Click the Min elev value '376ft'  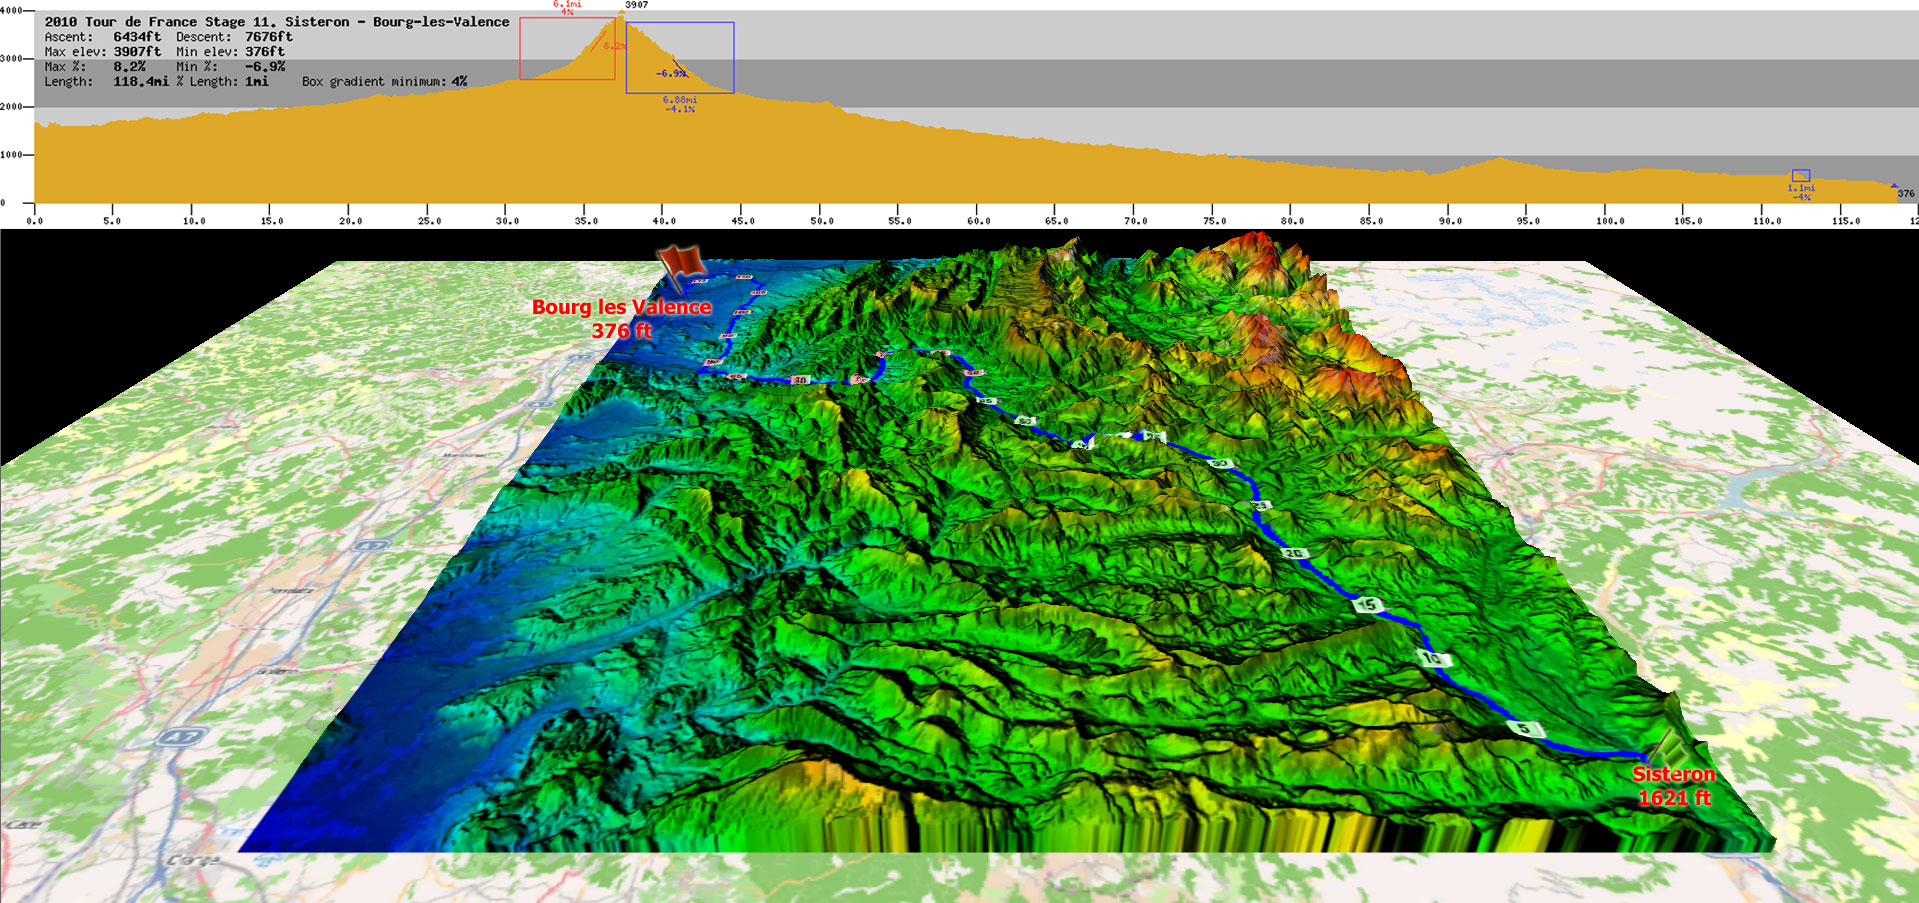[x=265, y=51]
